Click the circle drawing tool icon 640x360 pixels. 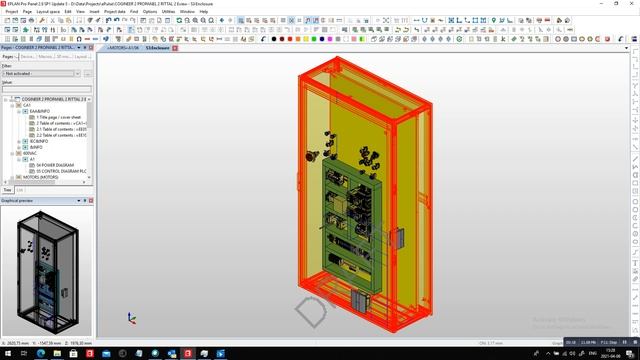pos(558,39)
